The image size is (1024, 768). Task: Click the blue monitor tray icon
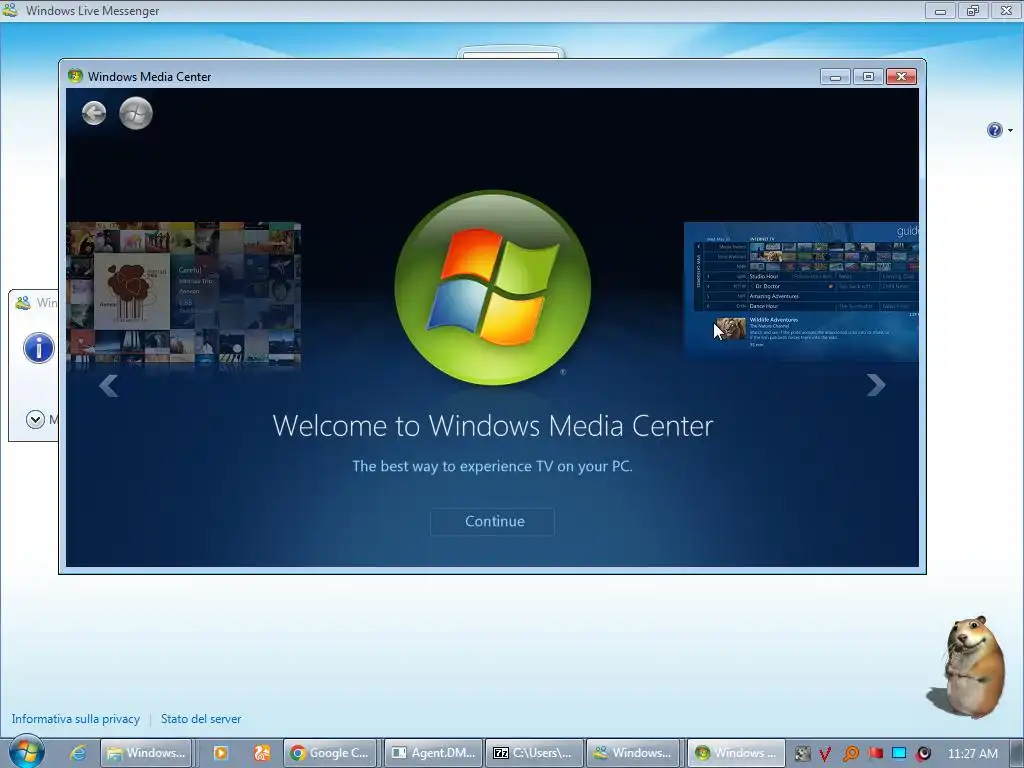click(x=899, y=753)
